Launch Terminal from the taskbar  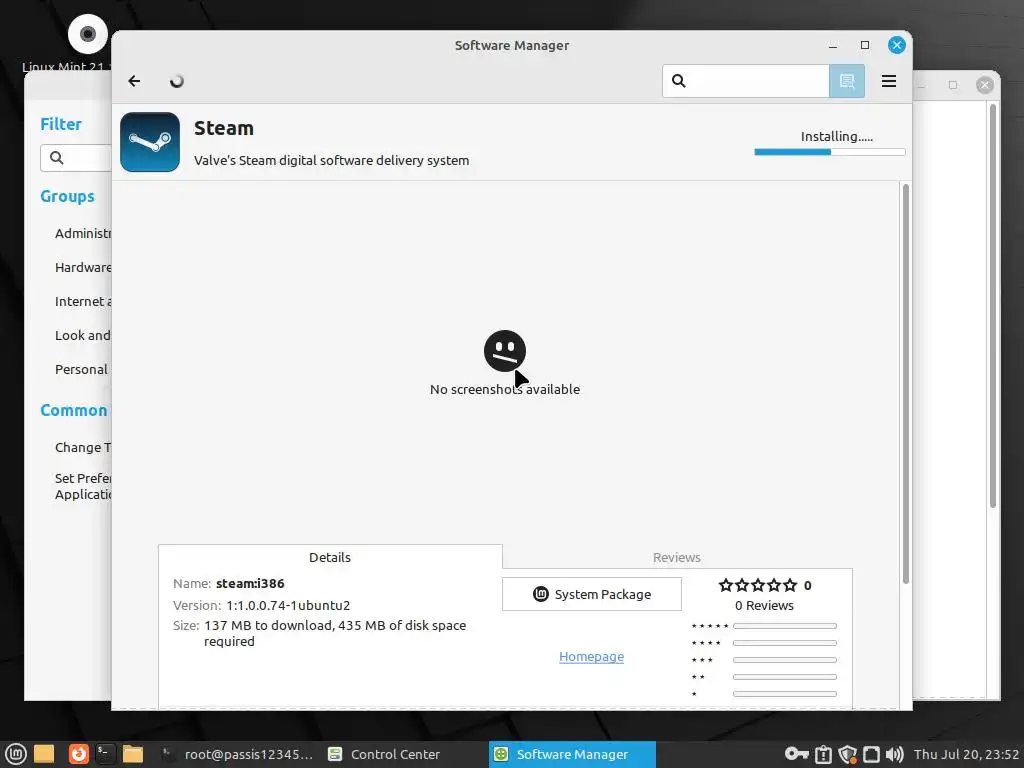click(x=104, y=754)
